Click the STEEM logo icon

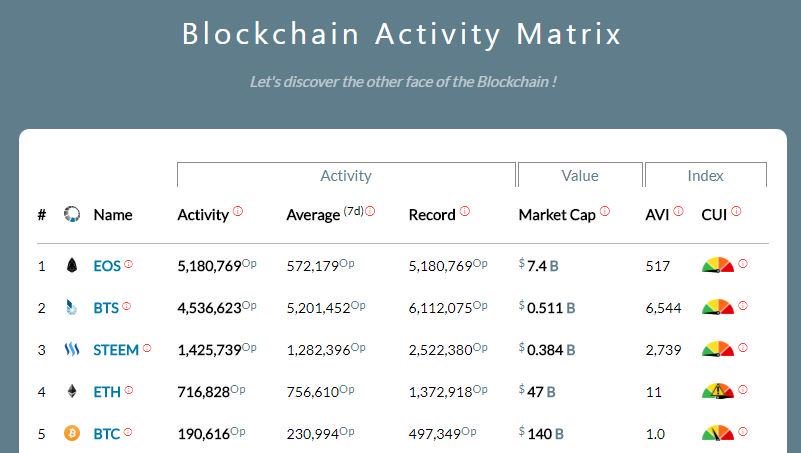coord(72,349)
